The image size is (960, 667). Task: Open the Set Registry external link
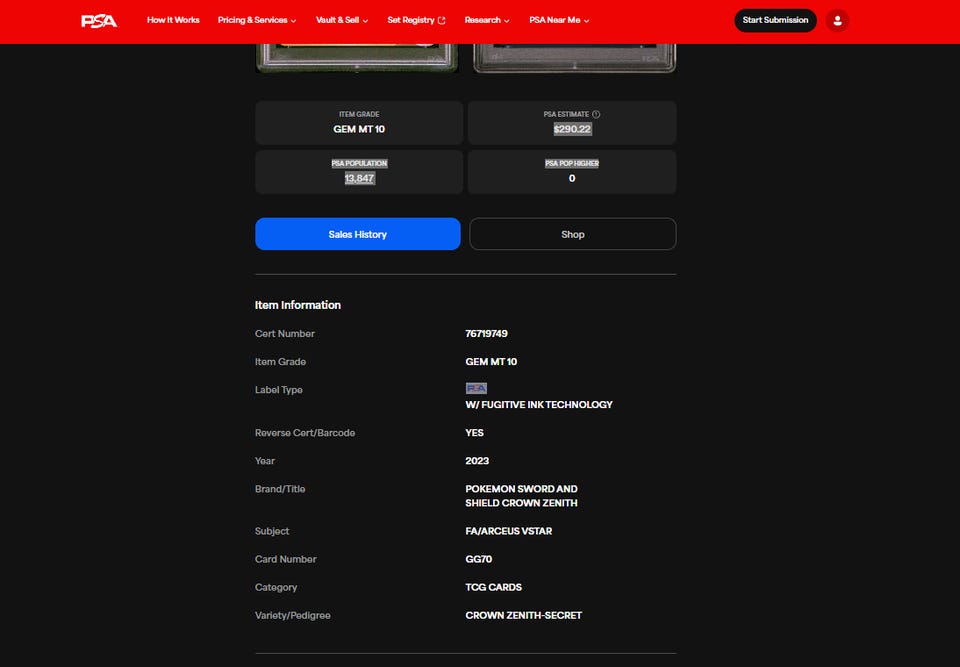pos(416,20)
